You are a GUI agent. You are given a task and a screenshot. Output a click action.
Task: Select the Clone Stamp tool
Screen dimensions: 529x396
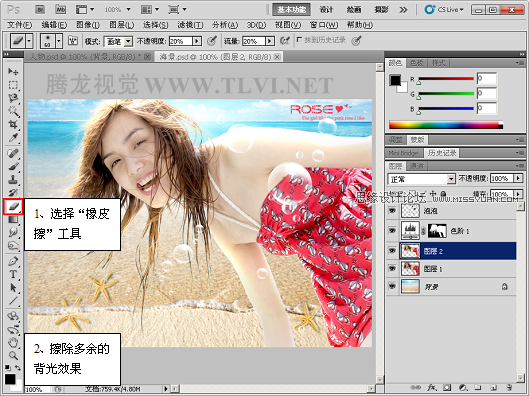click(13, 179)
